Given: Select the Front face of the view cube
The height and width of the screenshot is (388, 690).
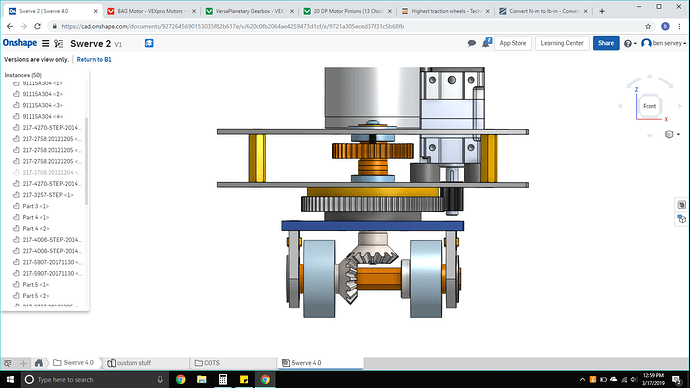Looking at the screenshot, I should pyautogui.click(x=650, y=106).
